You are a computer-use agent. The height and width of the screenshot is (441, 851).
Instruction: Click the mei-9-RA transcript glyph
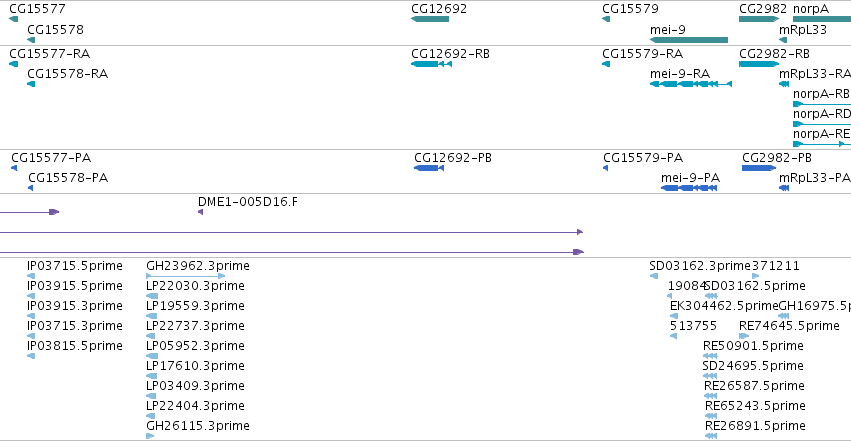click(x=691, y=84)
